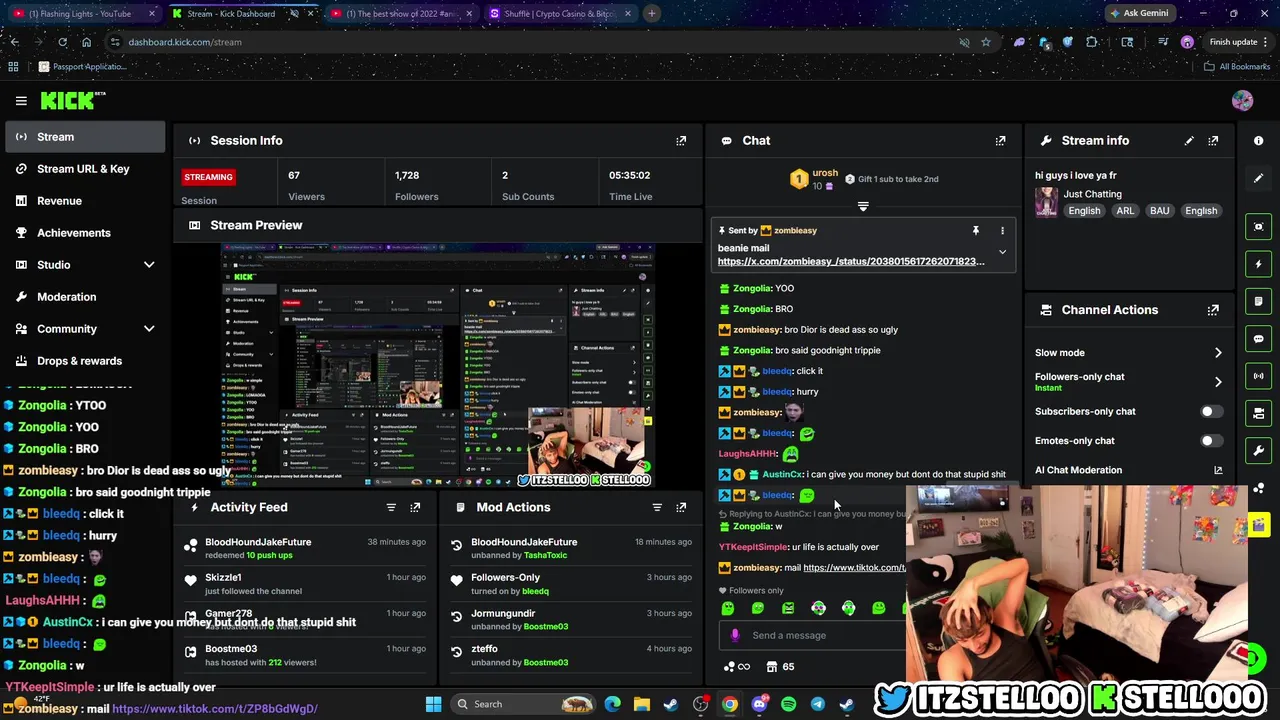Viewport: 1280px width, 720px height.
Task: Toggle Subscribers-only chat on
Action: [1211, 412]
